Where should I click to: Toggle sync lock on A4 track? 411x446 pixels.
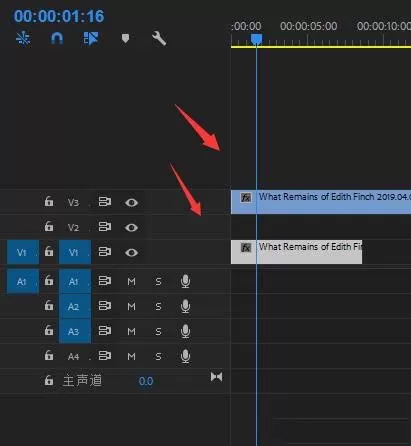[105, 356]
